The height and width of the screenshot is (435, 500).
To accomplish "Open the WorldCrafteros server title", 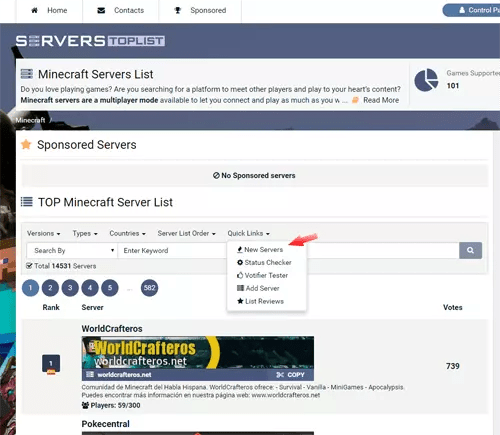I will tap(112, 329).
